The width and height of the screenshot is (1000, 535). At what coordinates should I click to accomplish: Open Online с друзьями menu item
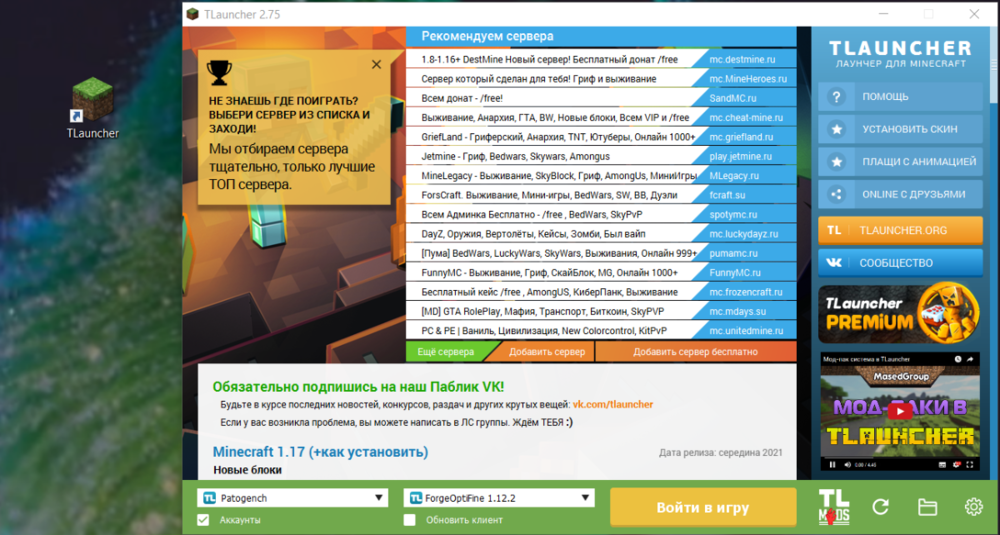[901, 194]
